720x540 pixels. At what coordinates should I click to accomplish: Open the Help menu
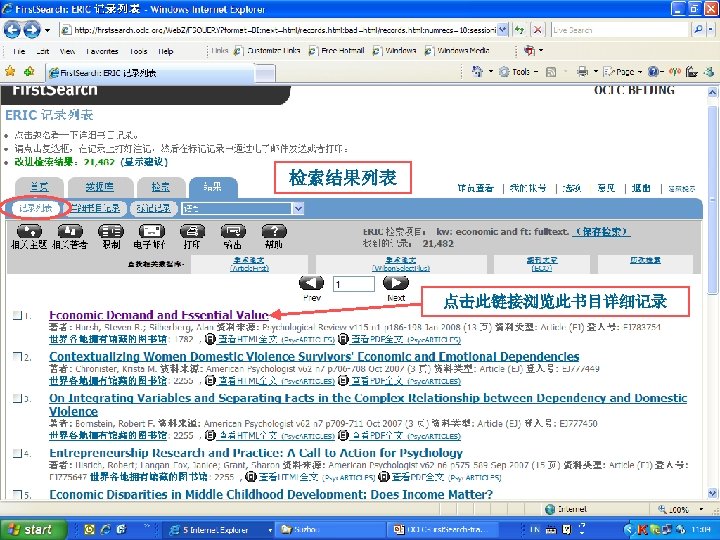click(x=166, y=51)
